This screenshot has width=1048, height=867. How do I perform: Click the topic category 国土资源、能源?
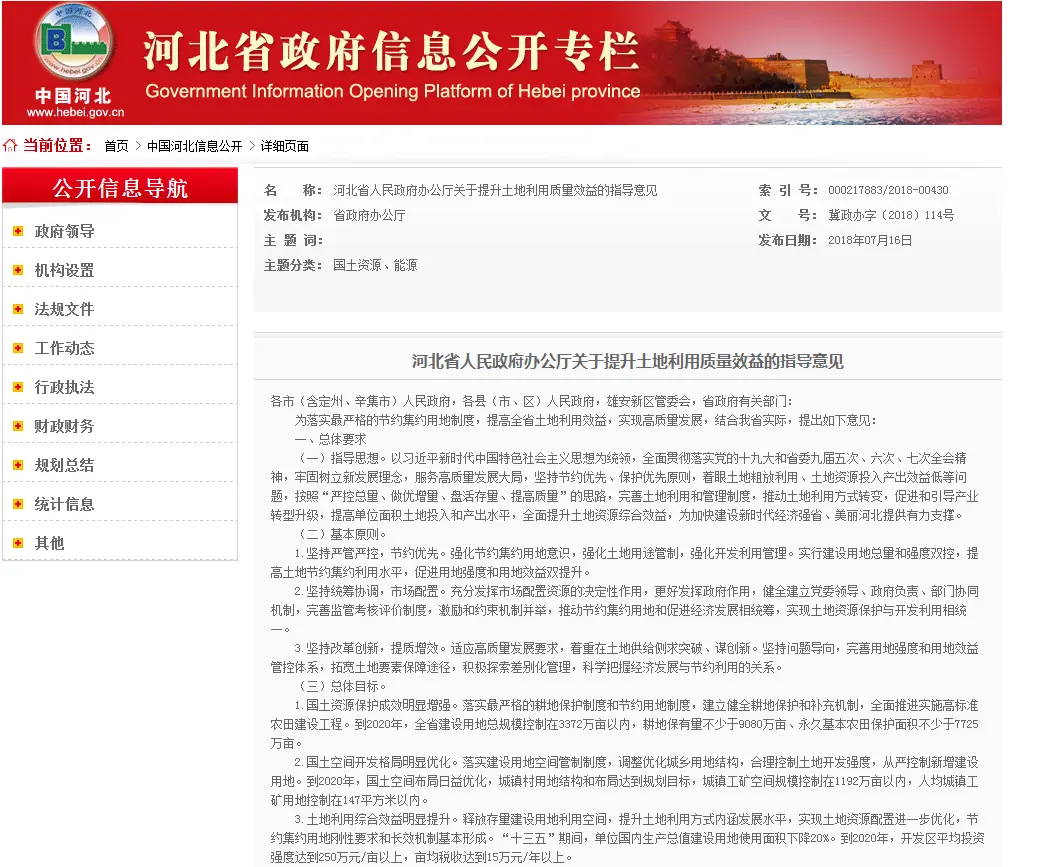[x=375, y=265]
